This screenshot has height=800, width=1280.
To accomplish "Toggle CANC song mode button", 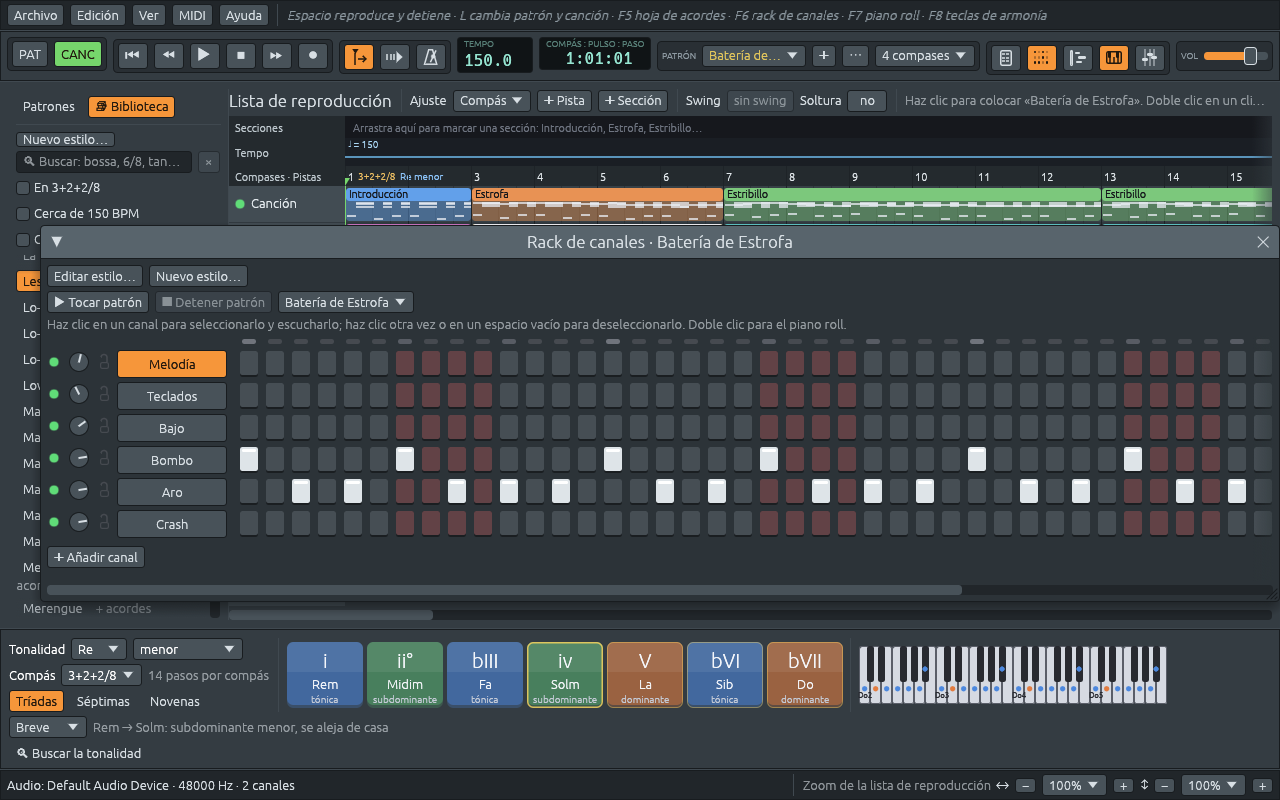I will [78, 55].
